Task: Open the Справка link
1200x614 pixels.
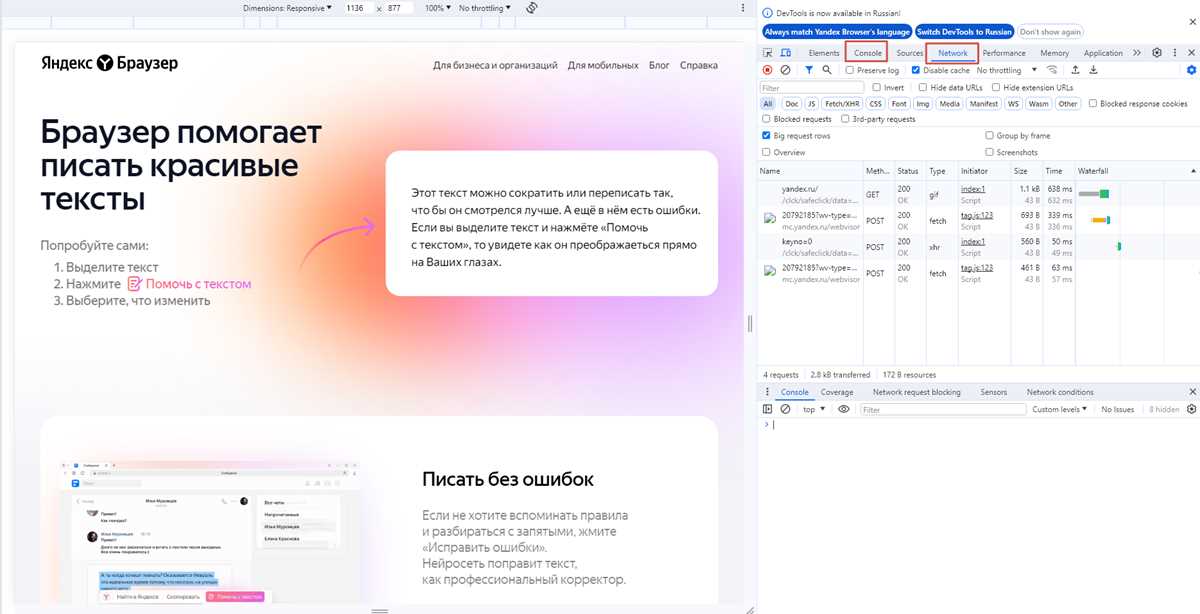Action: [698, 65]
